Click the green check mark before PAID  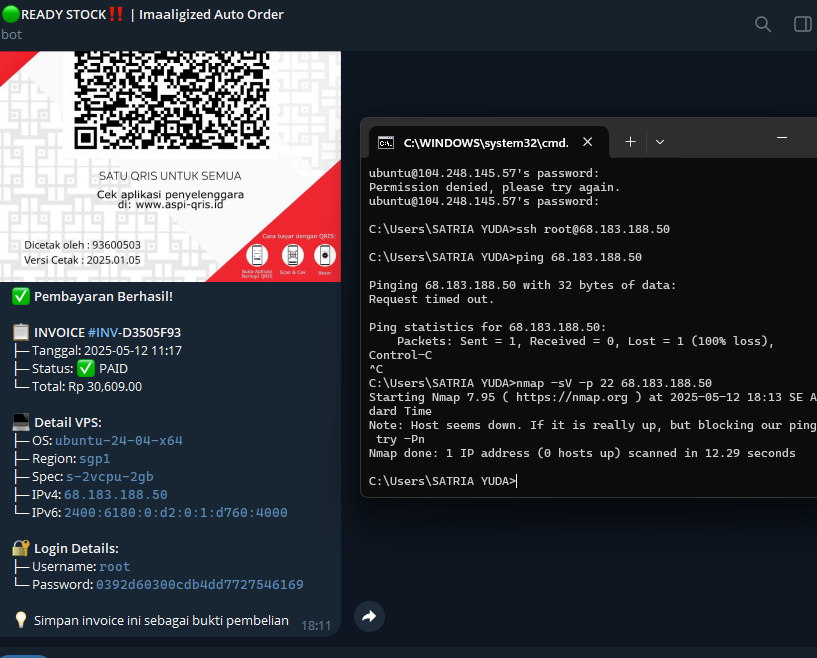coord(85,368)
